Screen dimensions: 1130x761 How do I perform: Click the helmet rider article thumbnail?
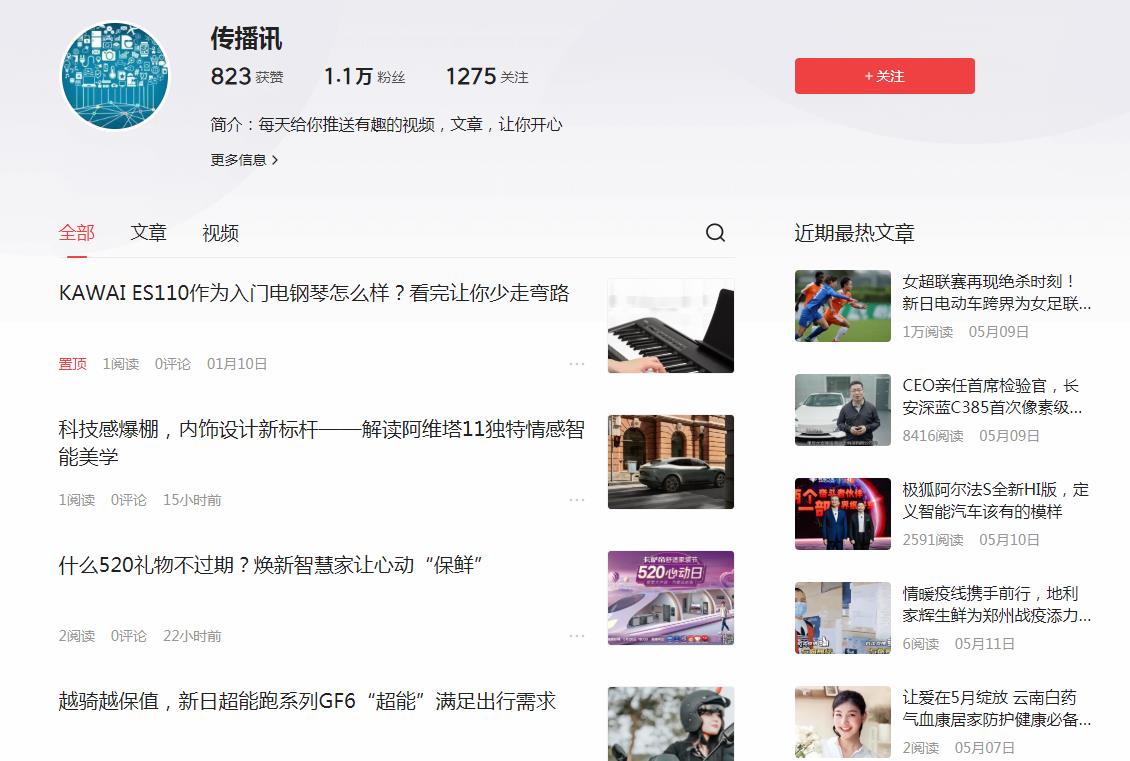(x=670, y=724)
